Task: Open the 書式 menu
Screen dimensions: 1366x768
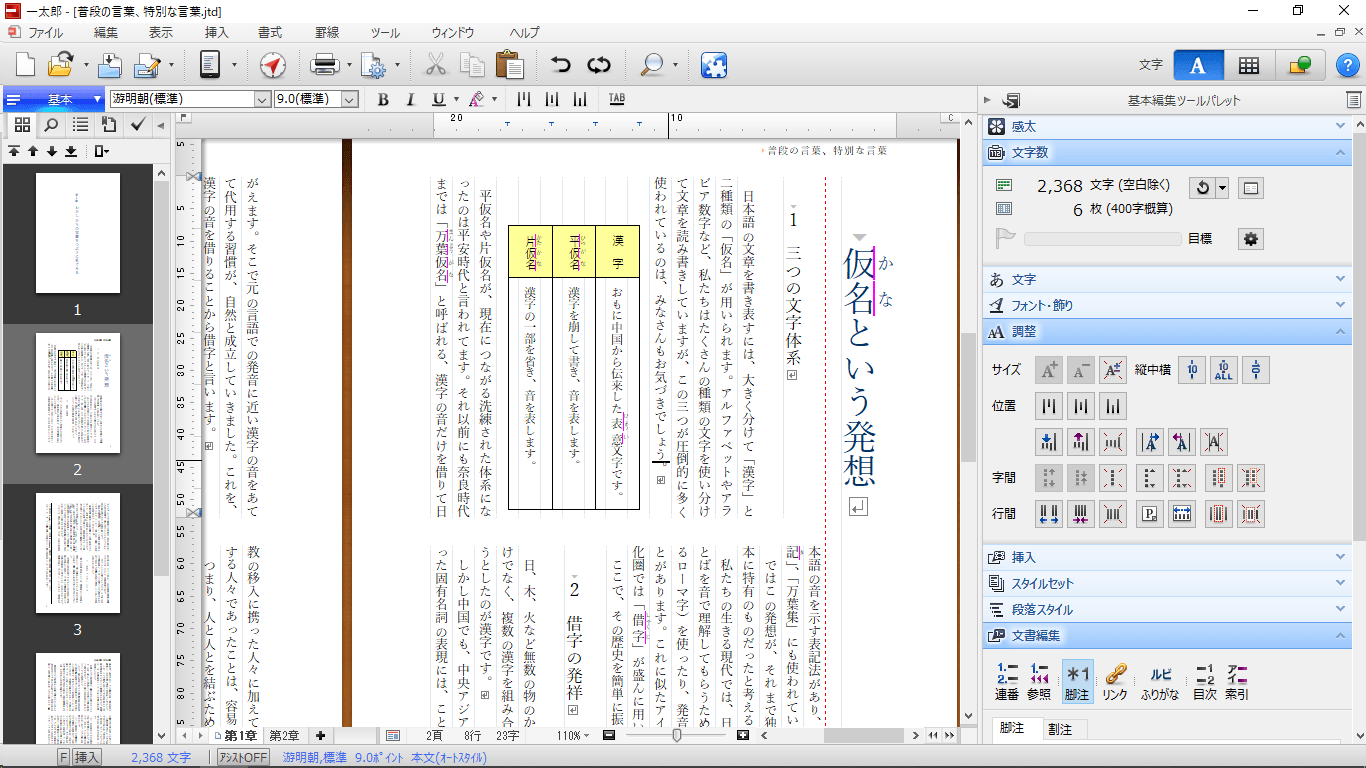Action: 269,33
